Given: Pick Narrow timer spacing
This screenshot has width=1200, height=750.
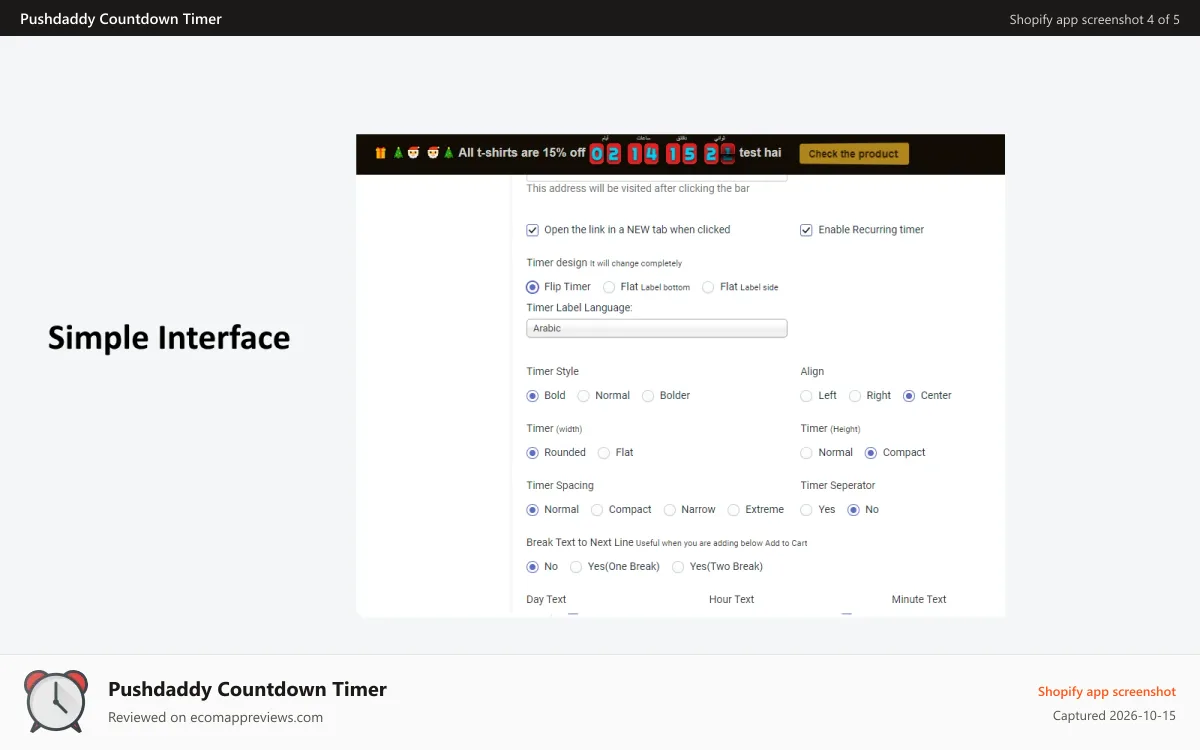Looking at the screenshot, I should (x=670, y=510).
